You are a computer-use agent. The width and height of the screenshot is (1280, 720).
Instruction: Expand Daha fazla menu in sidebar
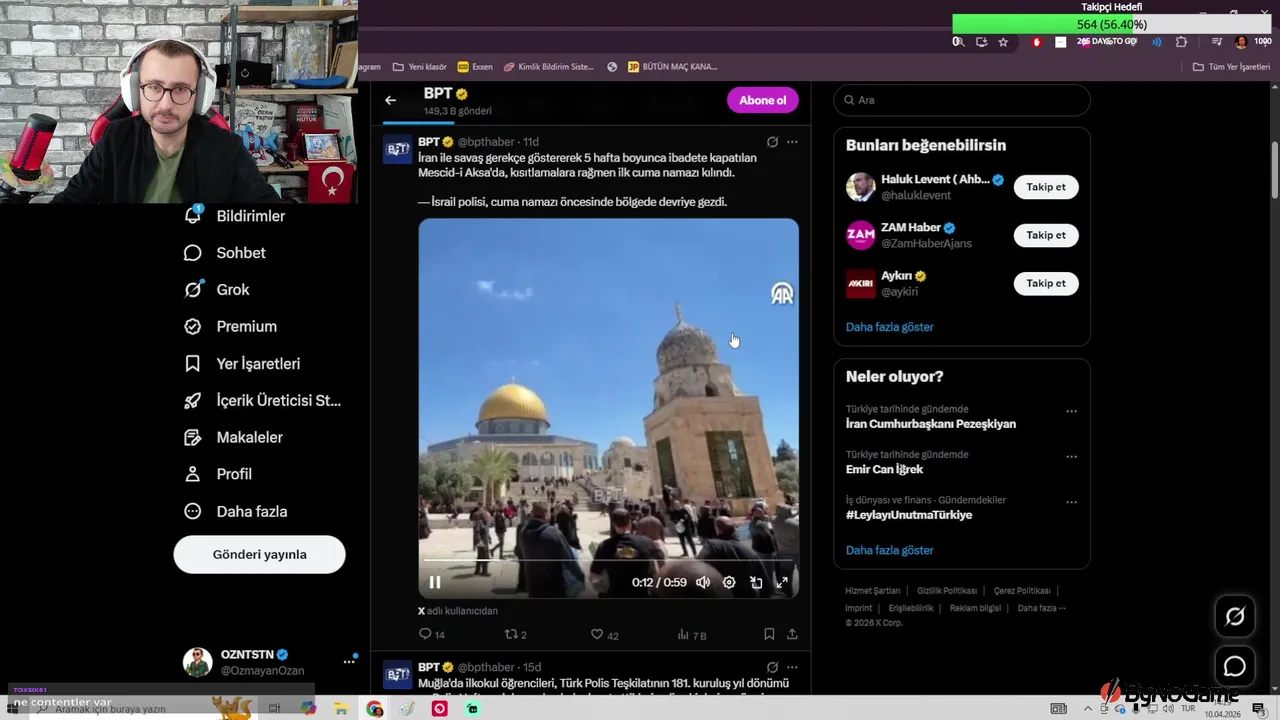235,511
